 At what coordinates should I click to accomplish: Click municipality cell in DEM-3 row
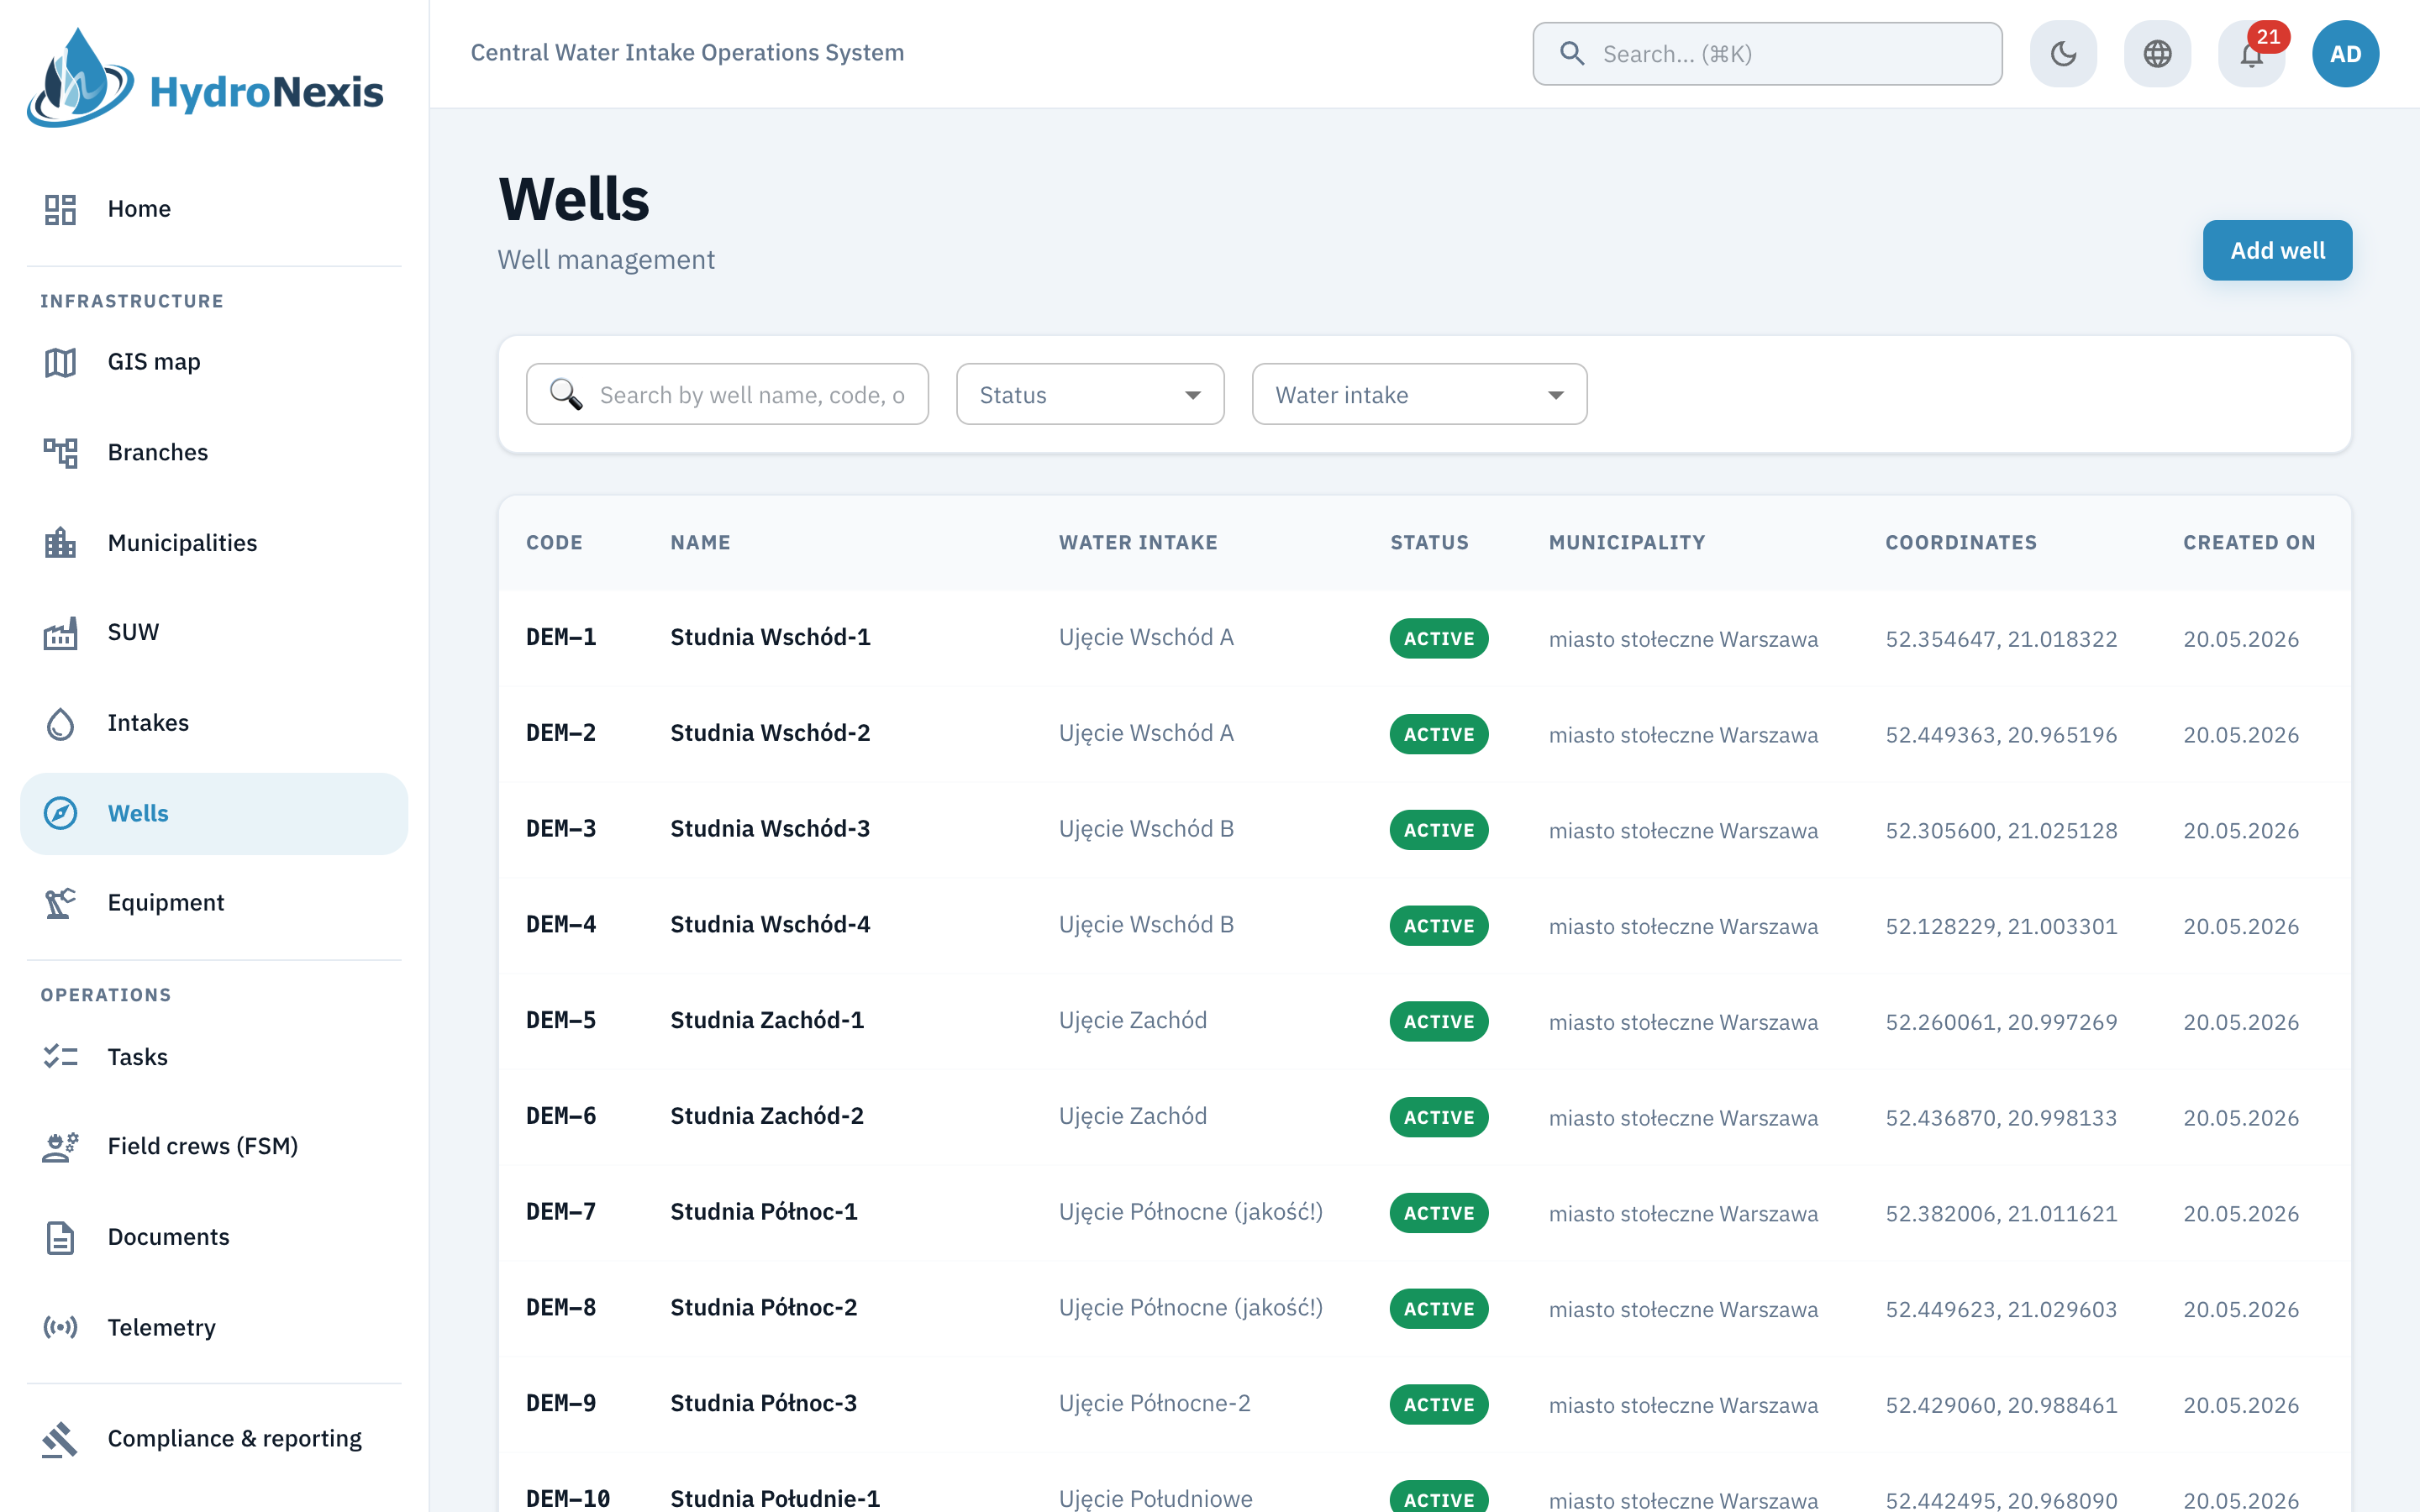(1683, 831)
